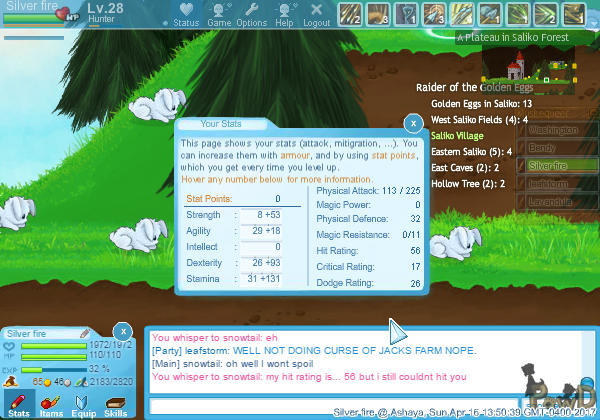
Task: Click the Logout button
Action: 316,15
